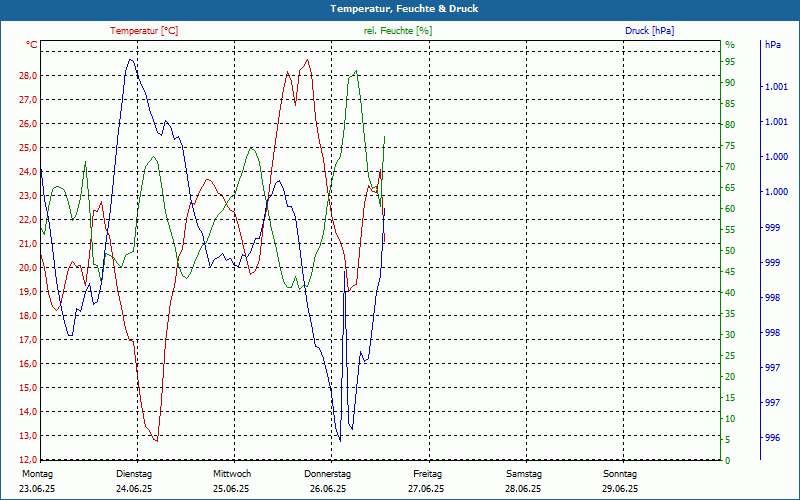Click the 27,0 temperature axis tick
The height and width of the screenshot is (500, 800).
(x=28, y=99)
